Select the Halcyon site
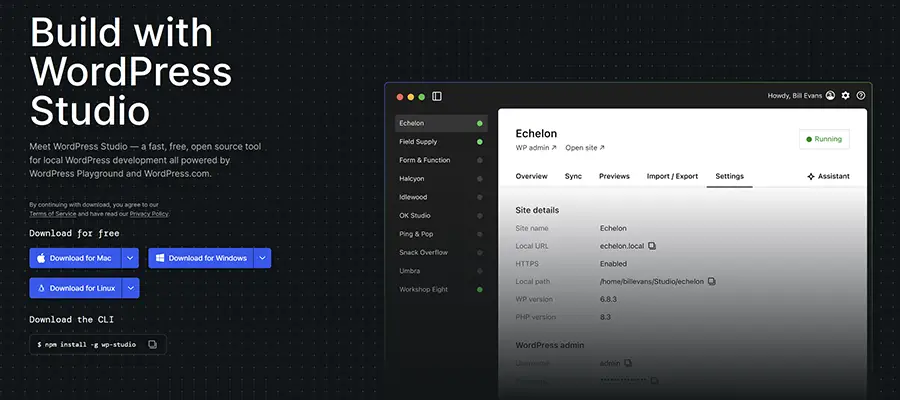This screenshot has height=400, width=900. click(441, 178)
